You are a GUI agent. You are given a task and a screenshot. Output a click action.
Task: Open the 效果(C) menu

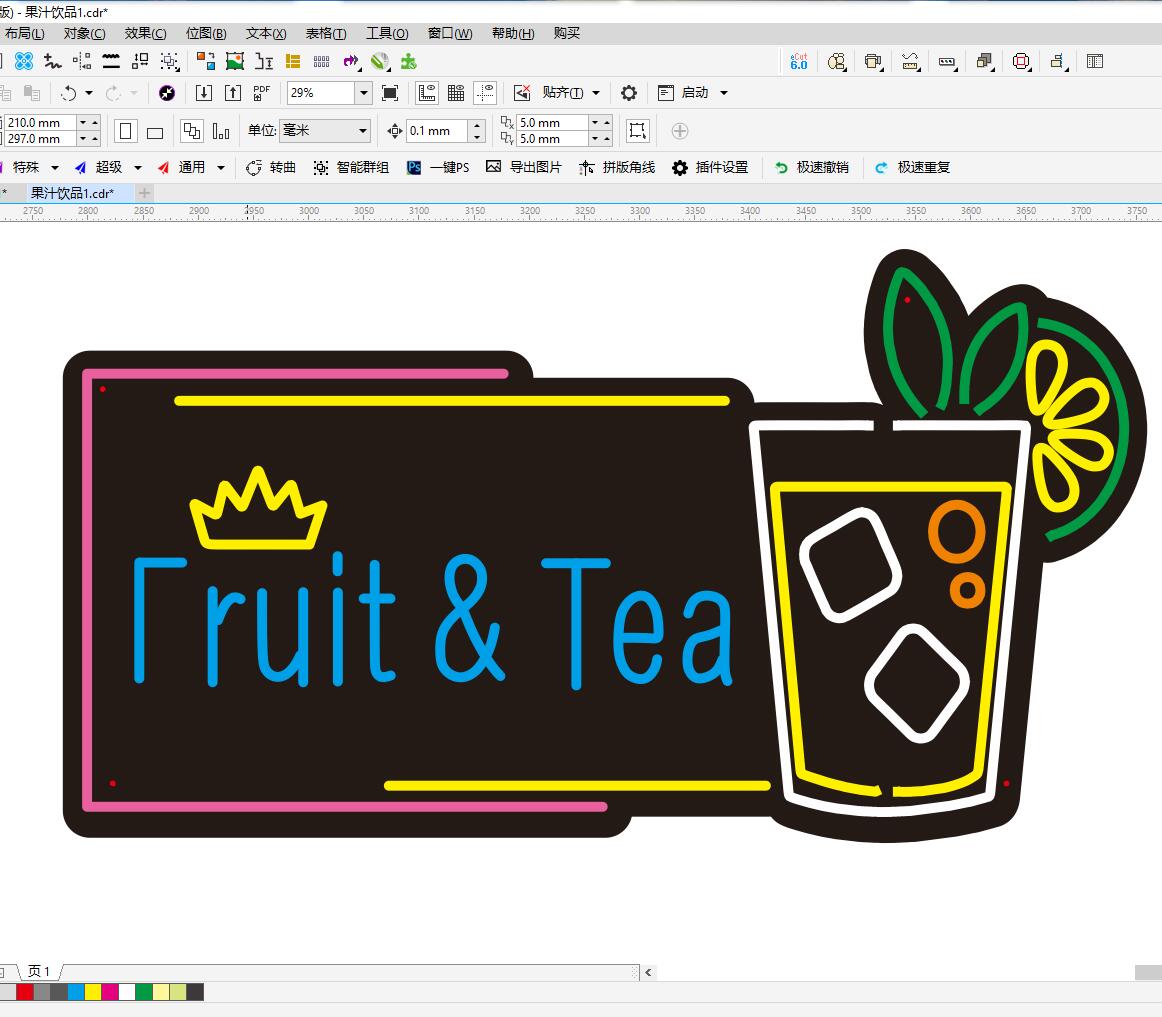pos(145,33)
